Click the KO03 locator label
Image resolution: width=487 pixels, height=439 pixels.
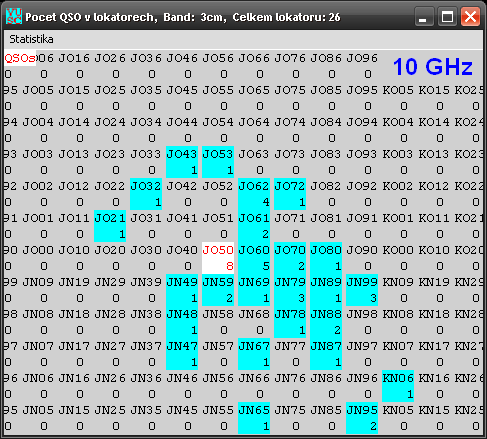point(398,154)
